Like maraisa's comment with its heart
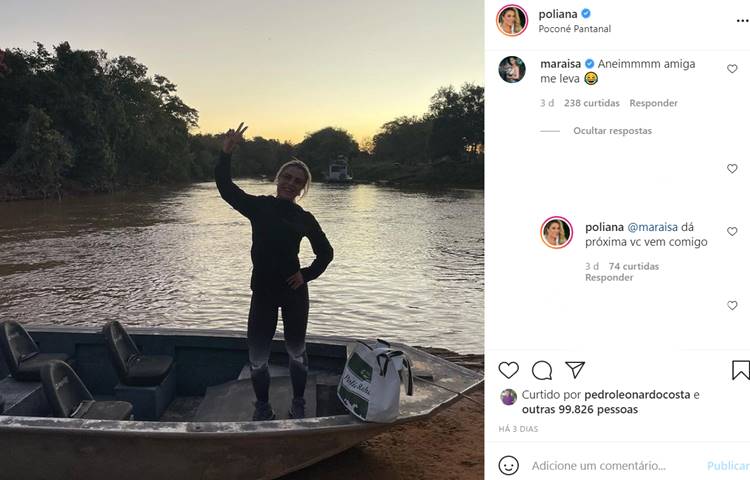This screenshot has height=480, width=750. 732,69
